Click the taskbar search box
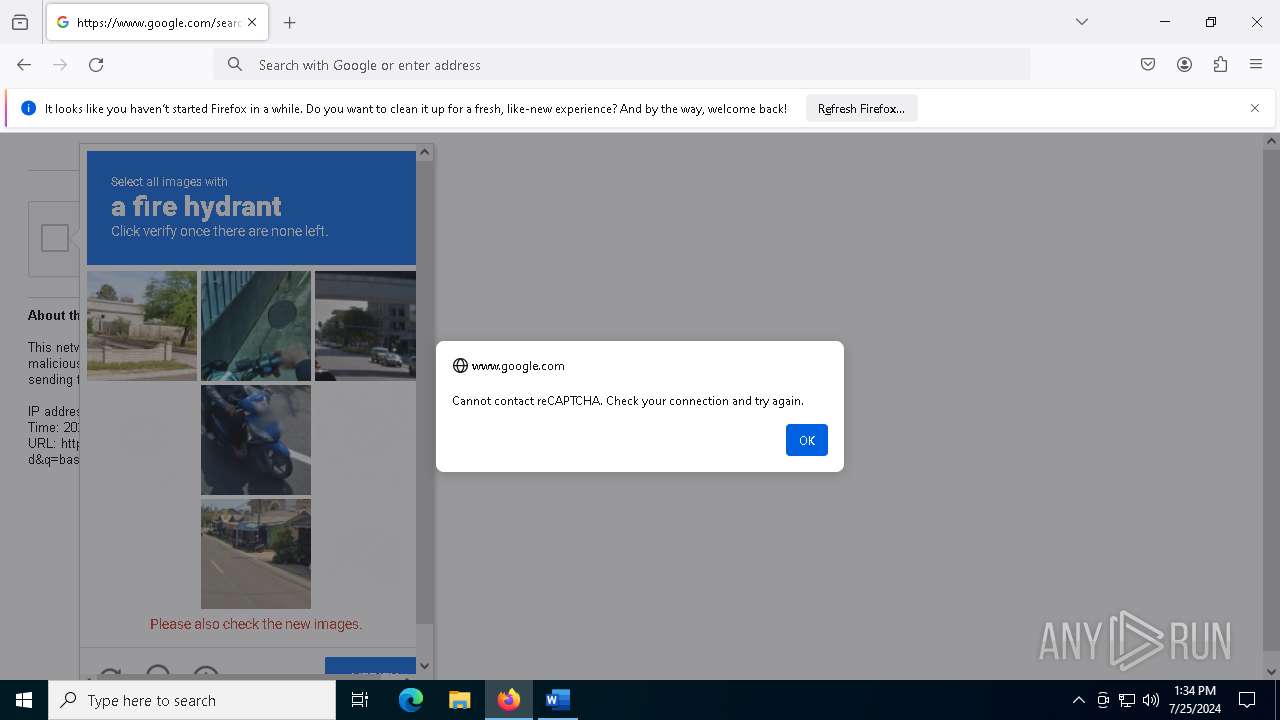The height and width of the screenshot is (720, 1280). tap(192, 700)
